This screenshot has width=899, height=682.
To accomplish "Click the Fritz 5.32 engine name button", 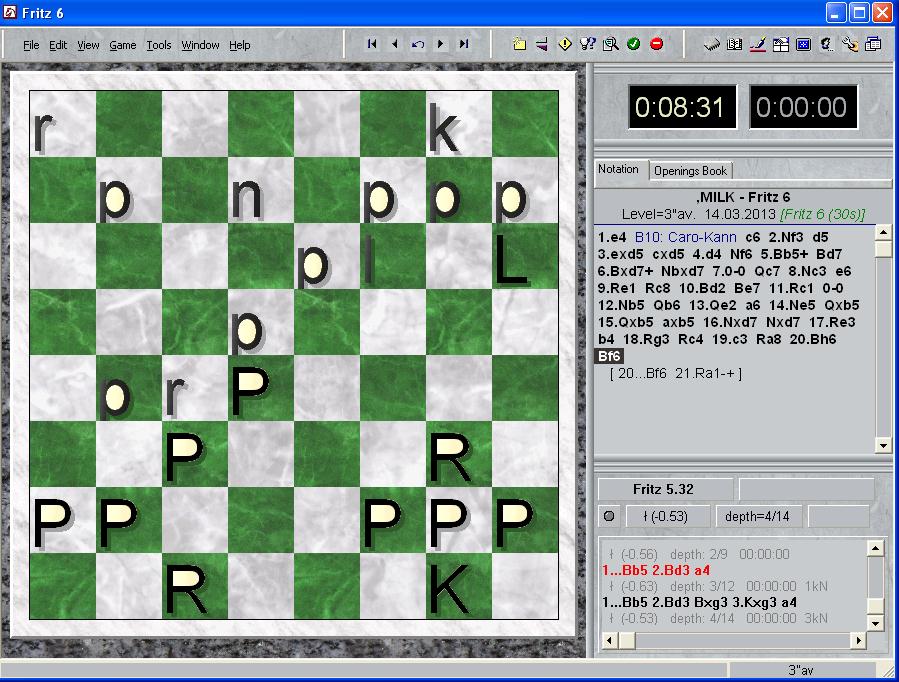I will pyautogui.click(x=665, y=489).
